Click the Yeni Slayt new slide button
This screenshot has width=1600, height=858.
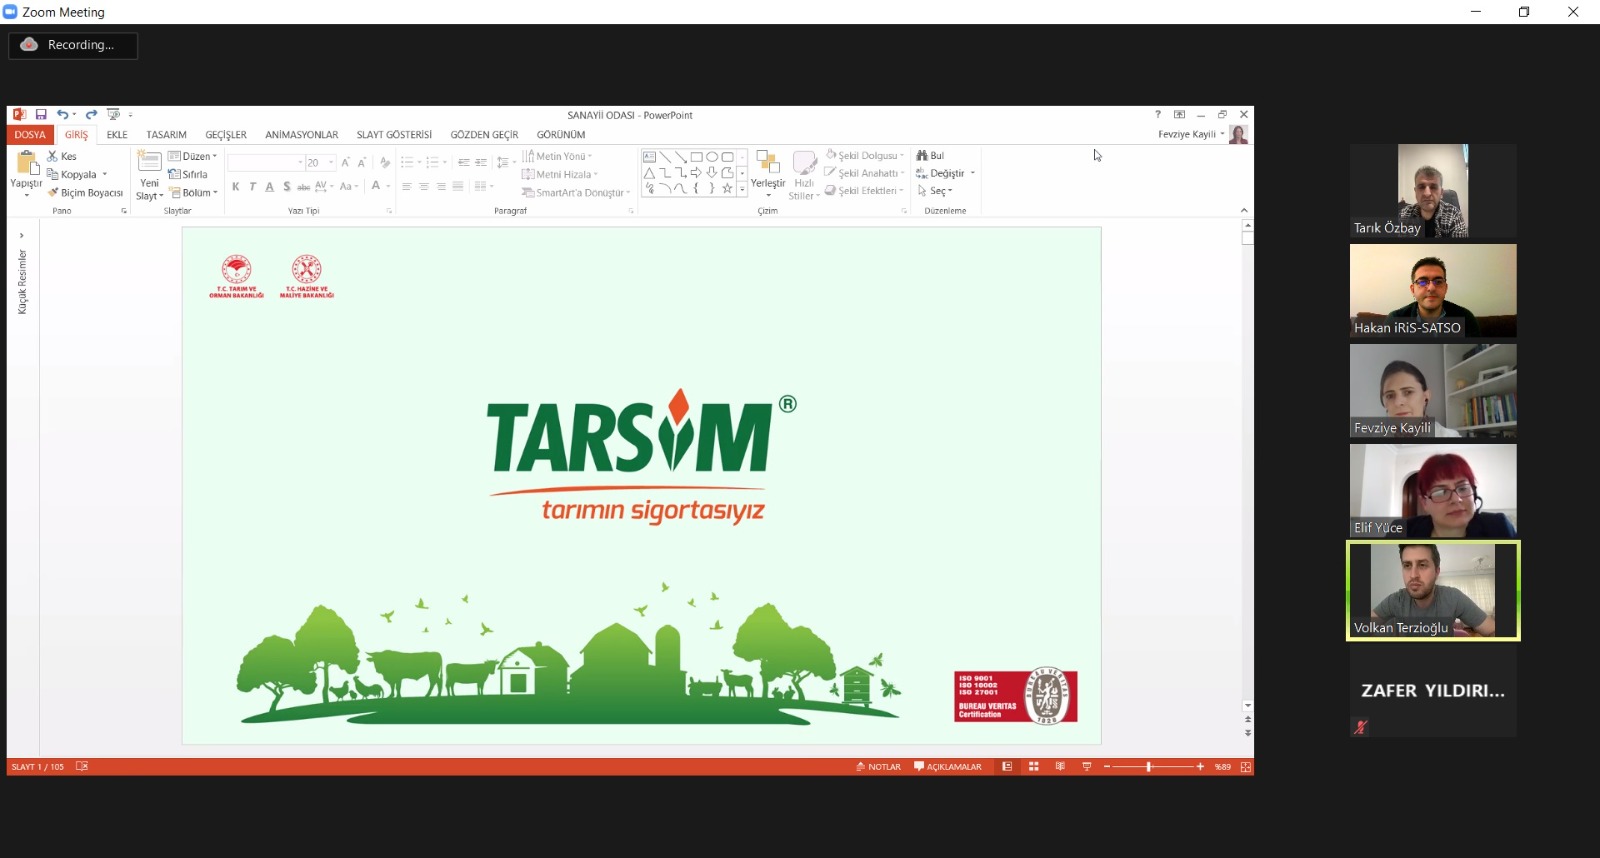click(149, 176)
